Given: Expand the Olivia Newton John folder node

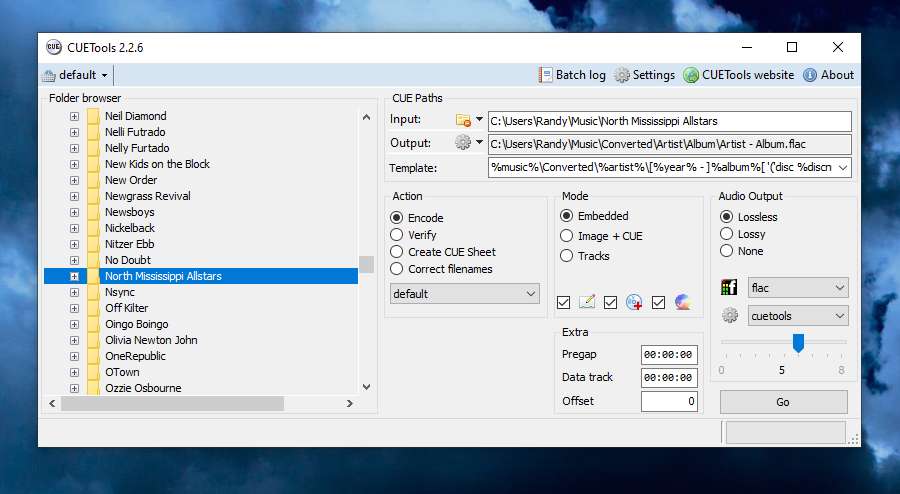Looking at the screenshot, I should pyautogui.click(x=74, y=340).
